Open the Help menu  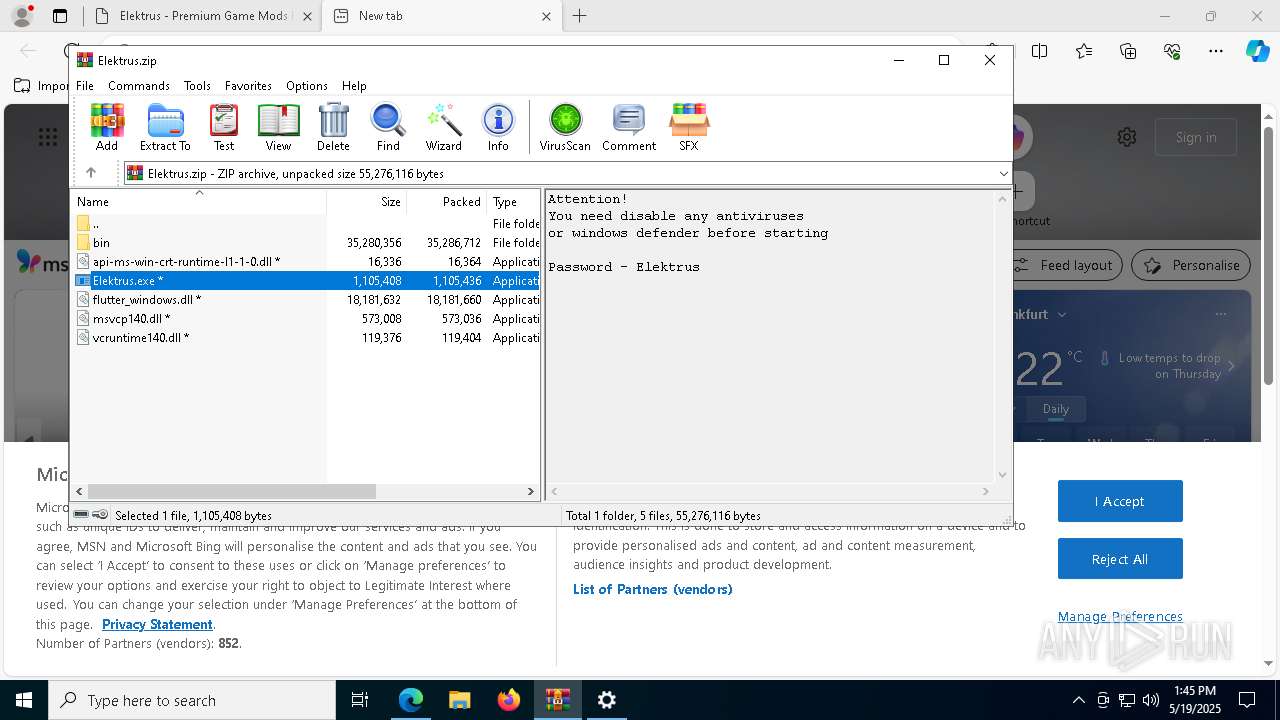[354, 86]
